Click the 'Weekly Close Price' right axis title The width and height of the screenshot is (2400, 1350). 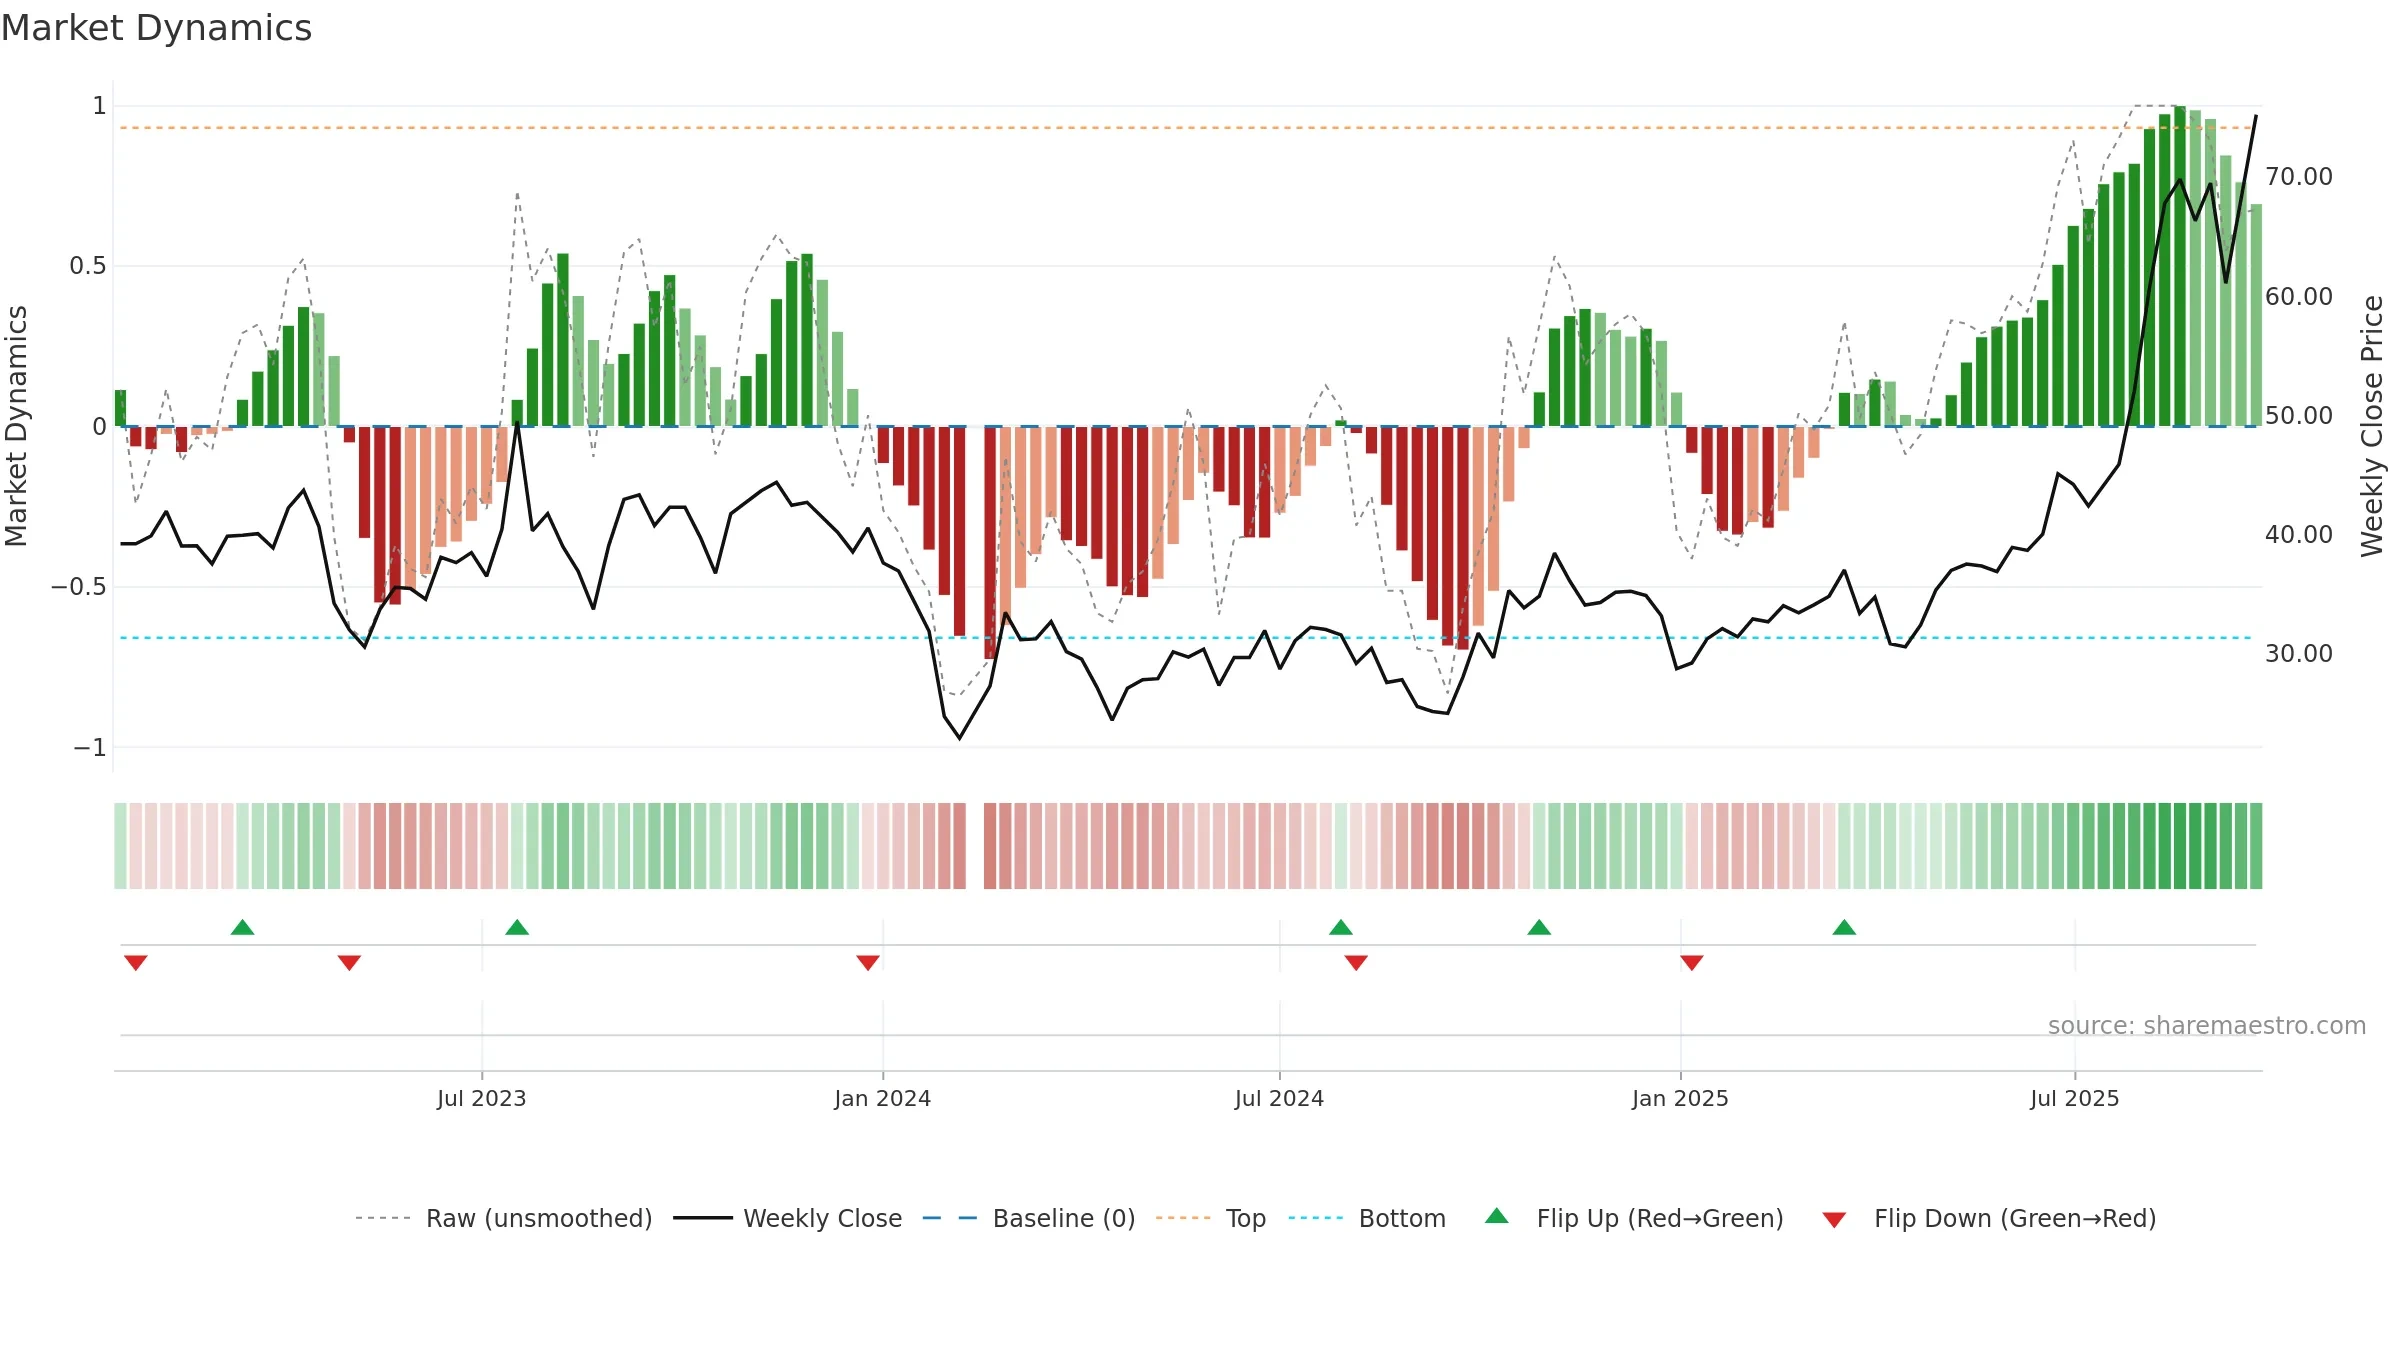pyautogui.click(x=2372, y=426)
